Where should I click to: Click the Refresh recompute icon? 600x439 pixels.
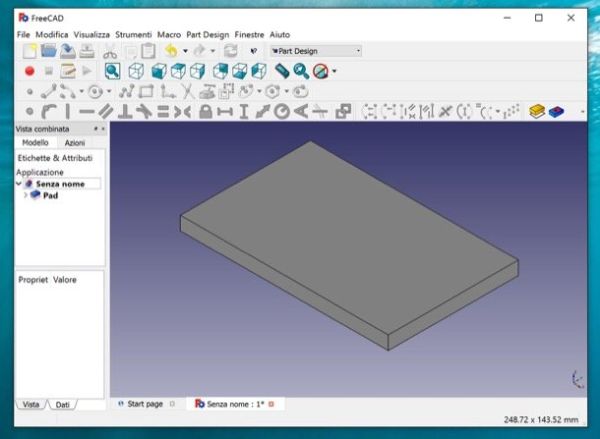[231, 51]
